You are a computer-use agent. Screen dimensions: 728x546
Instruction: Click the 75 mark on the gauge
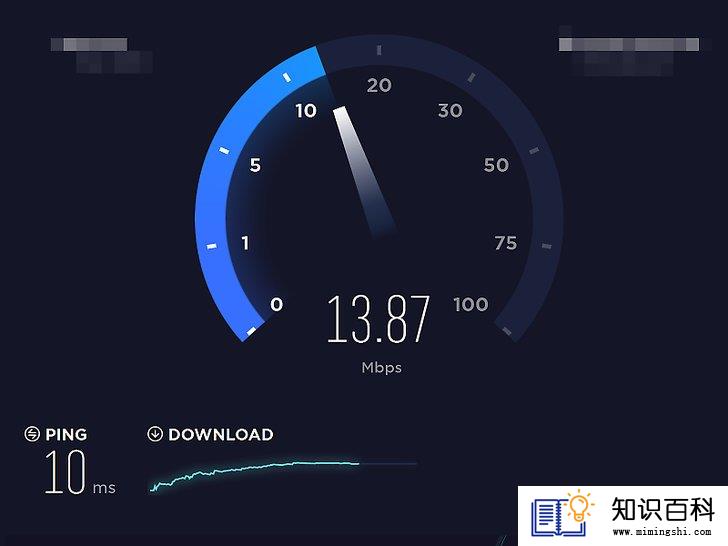click(x=506, y=243)
